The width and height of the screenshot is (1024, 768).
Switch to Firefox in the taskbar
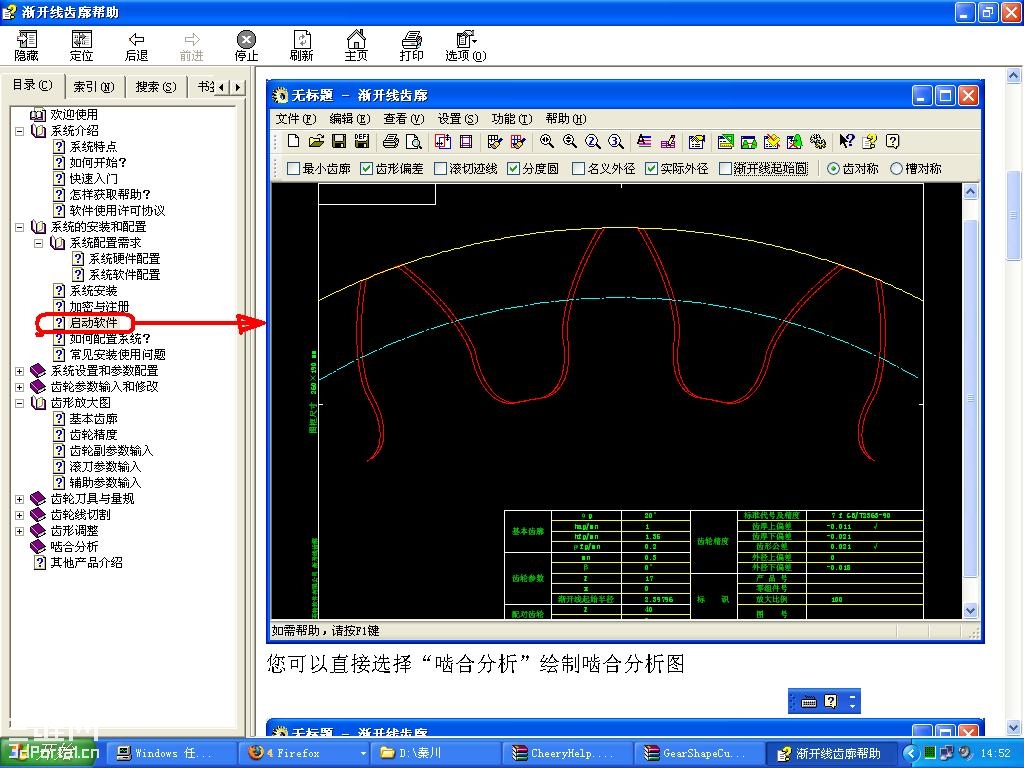coord(304,753)
